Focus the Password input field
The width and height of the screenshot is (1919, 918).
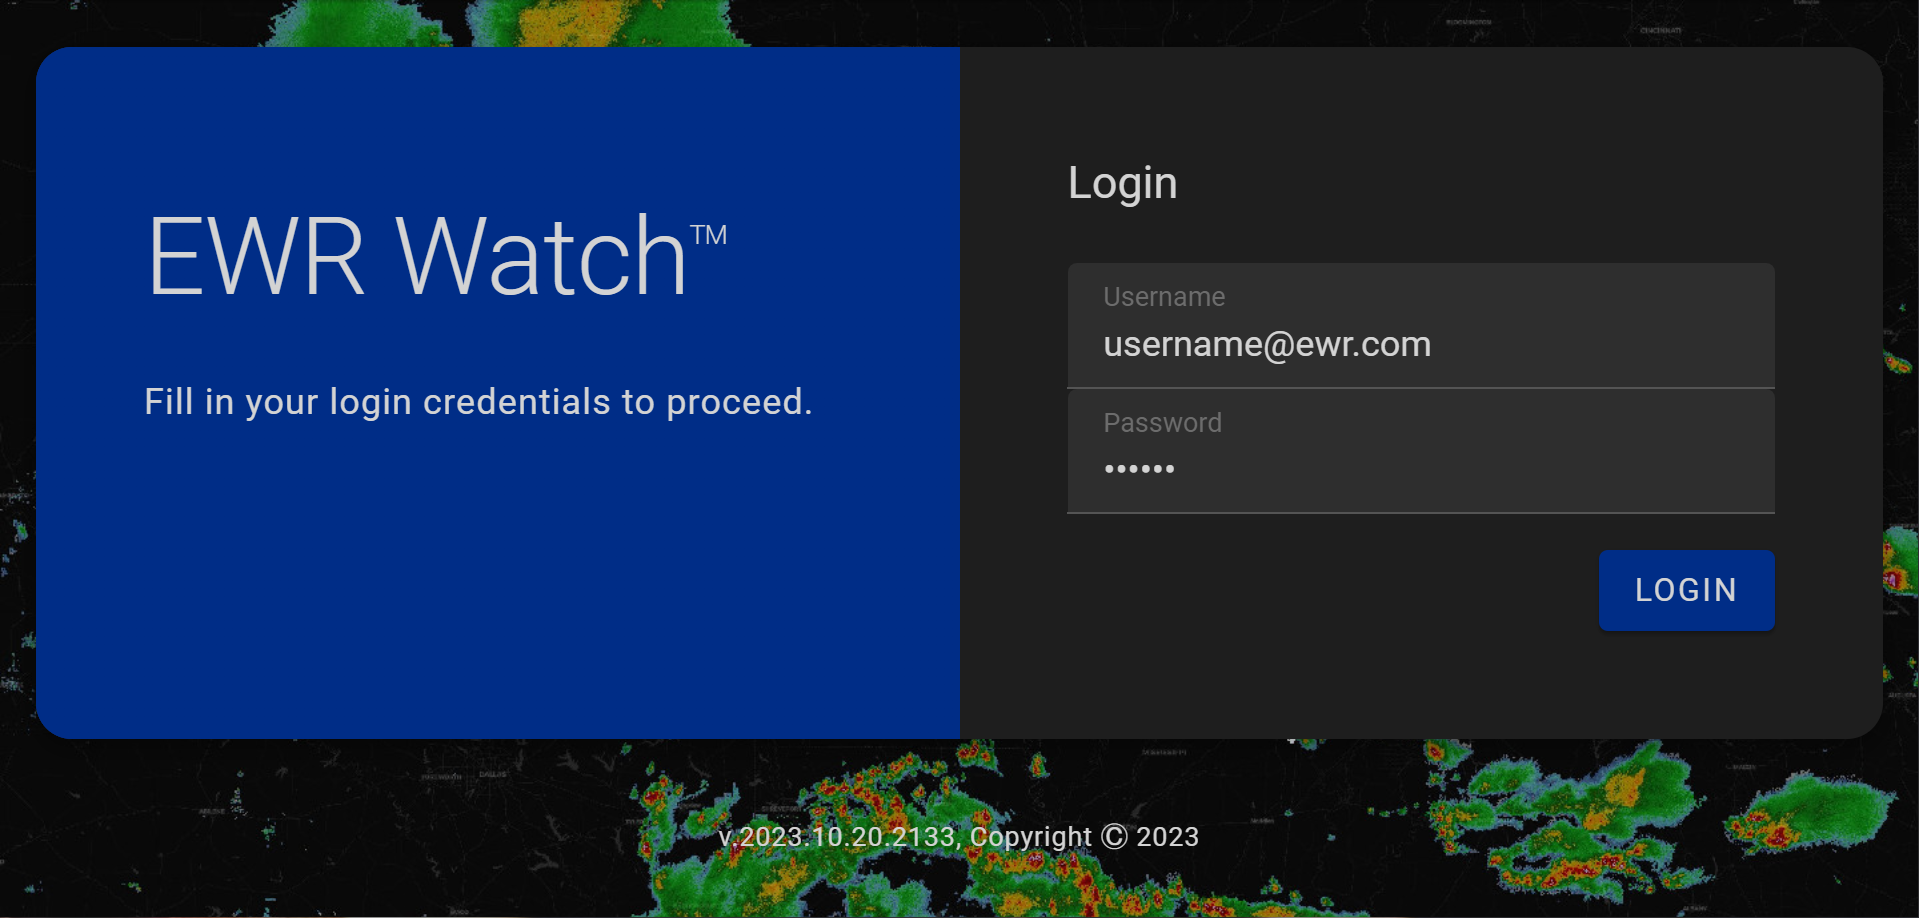[x=1420, y=452]
